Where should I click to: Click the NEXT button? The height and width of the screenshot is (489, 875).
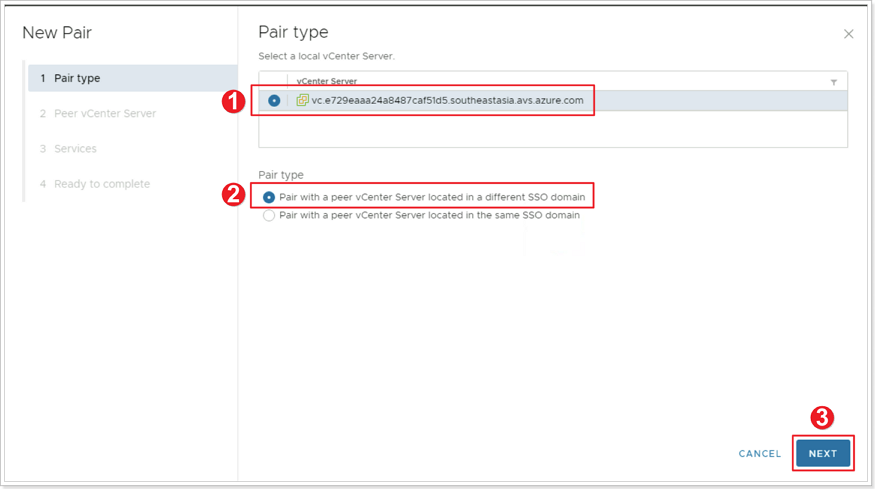pyautogui.click(x=823, y=453)
